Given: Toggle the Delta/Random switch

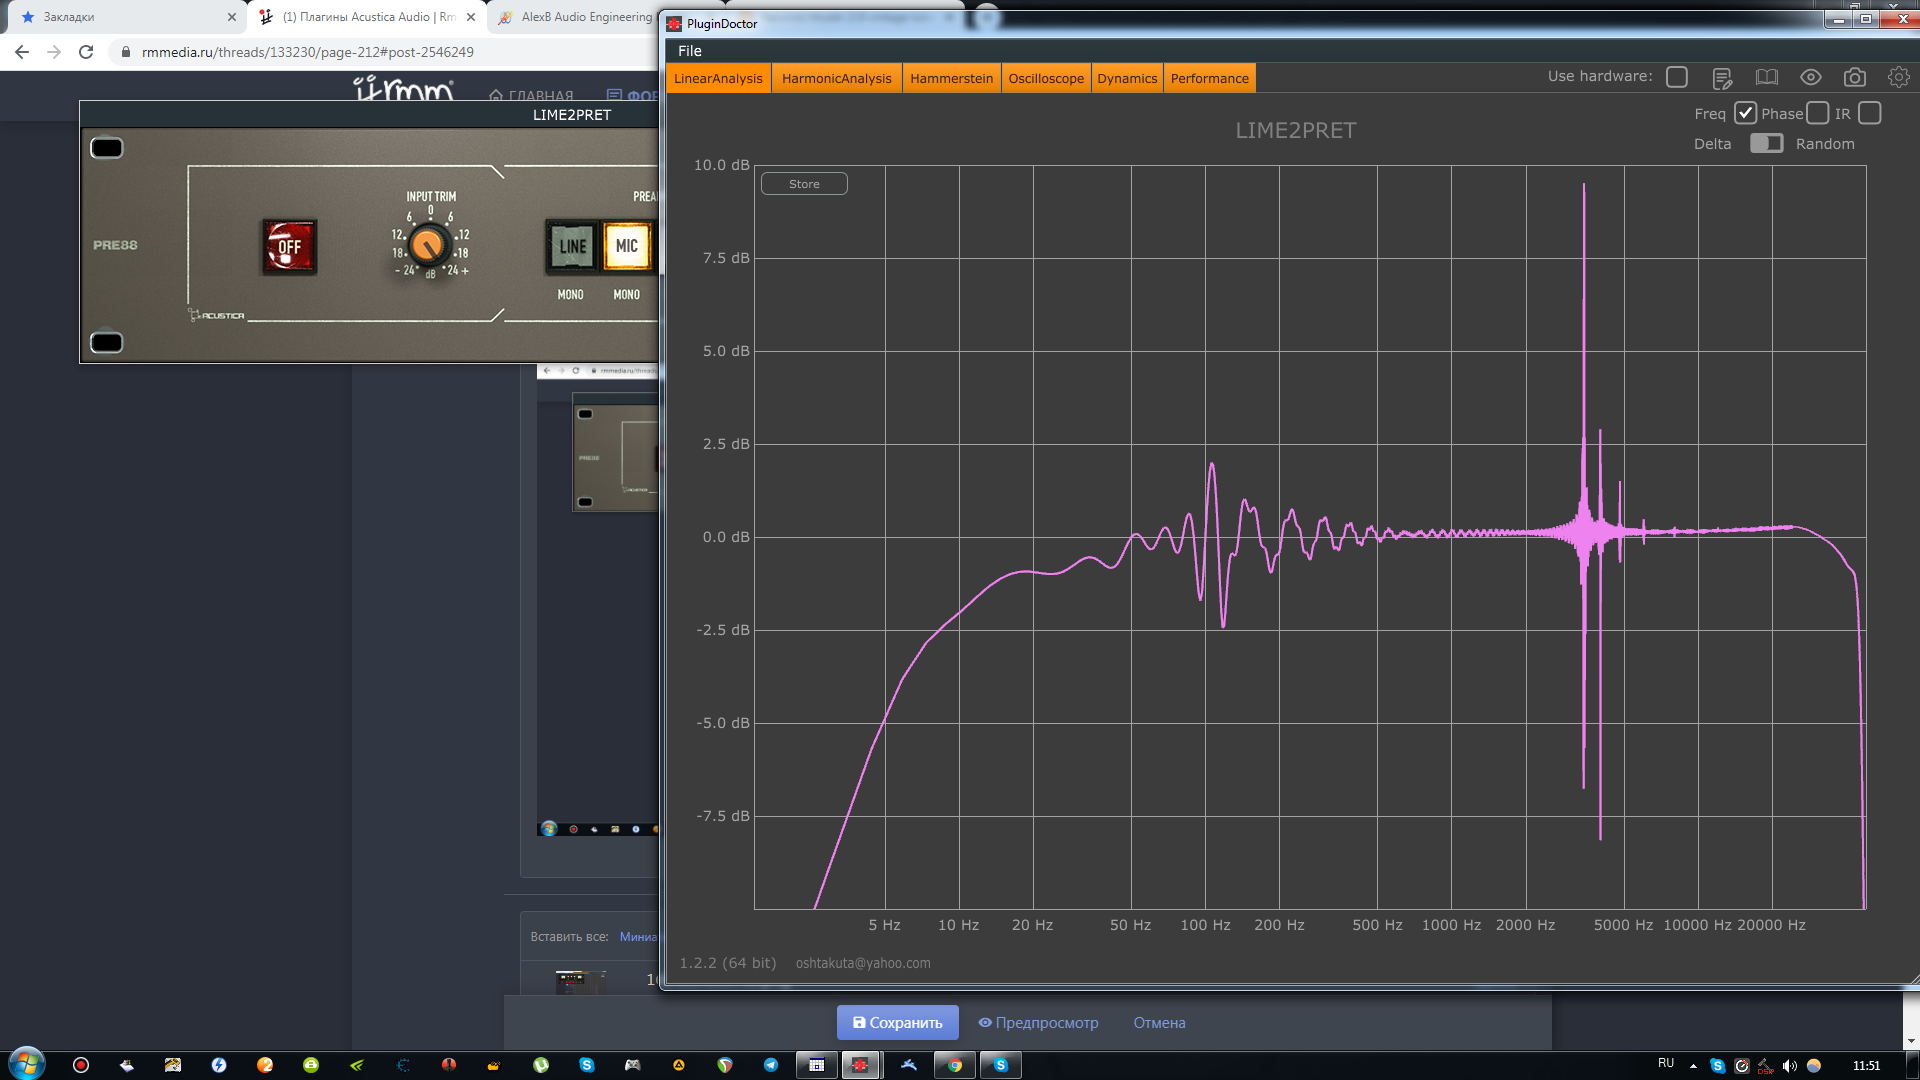Looking at the screenshot, I should 1766,143.
